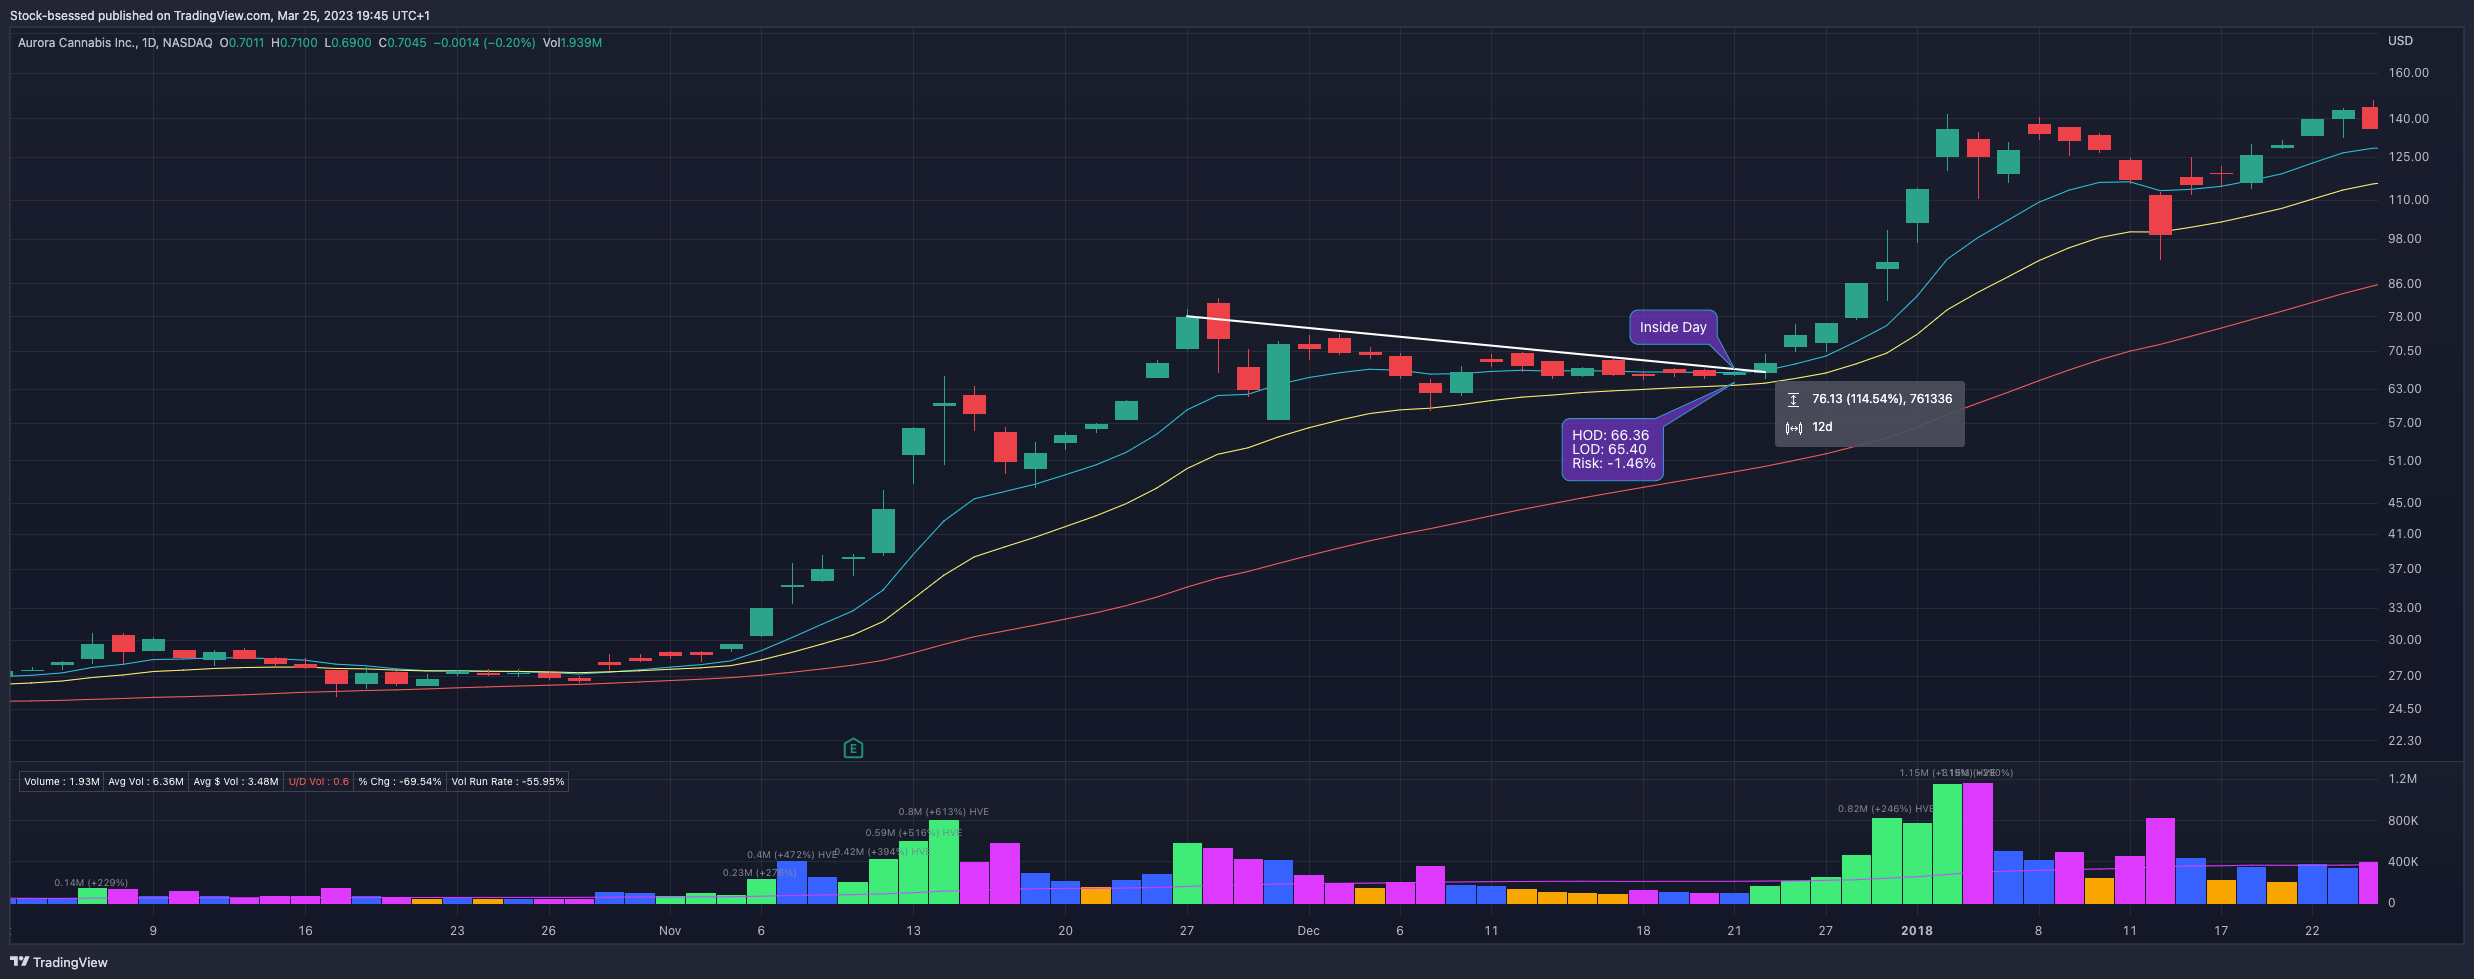Viewport: 2474px width, 979px height.
Task: Select the tallest green volume bar near 2018
Action: 1947,845
